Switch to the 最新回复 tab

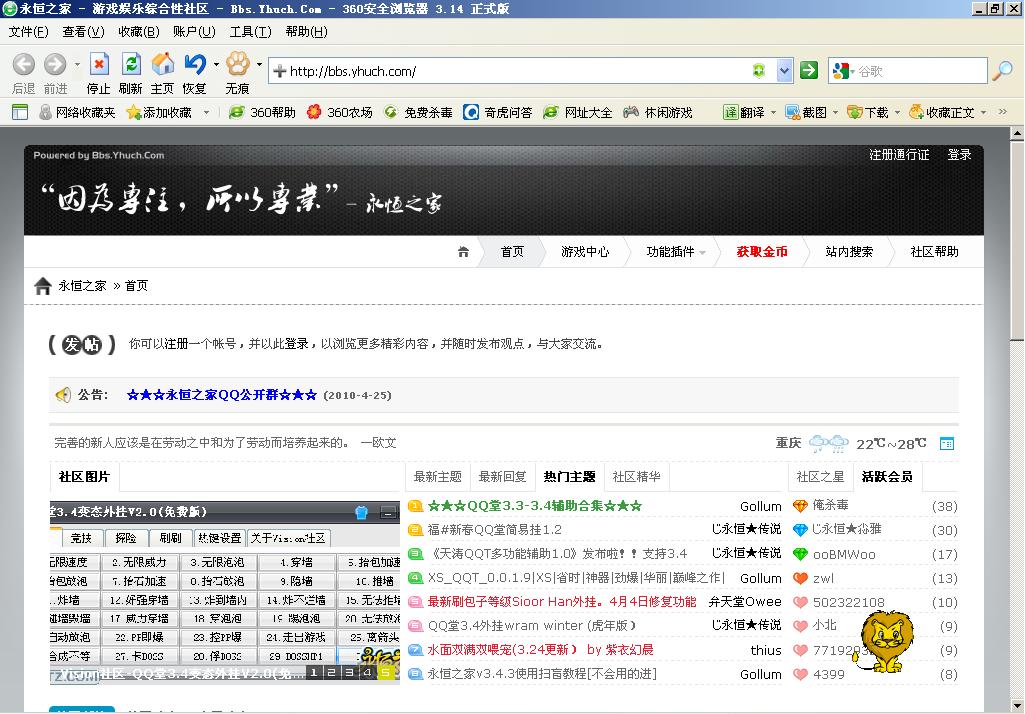[x=502, y=477]
